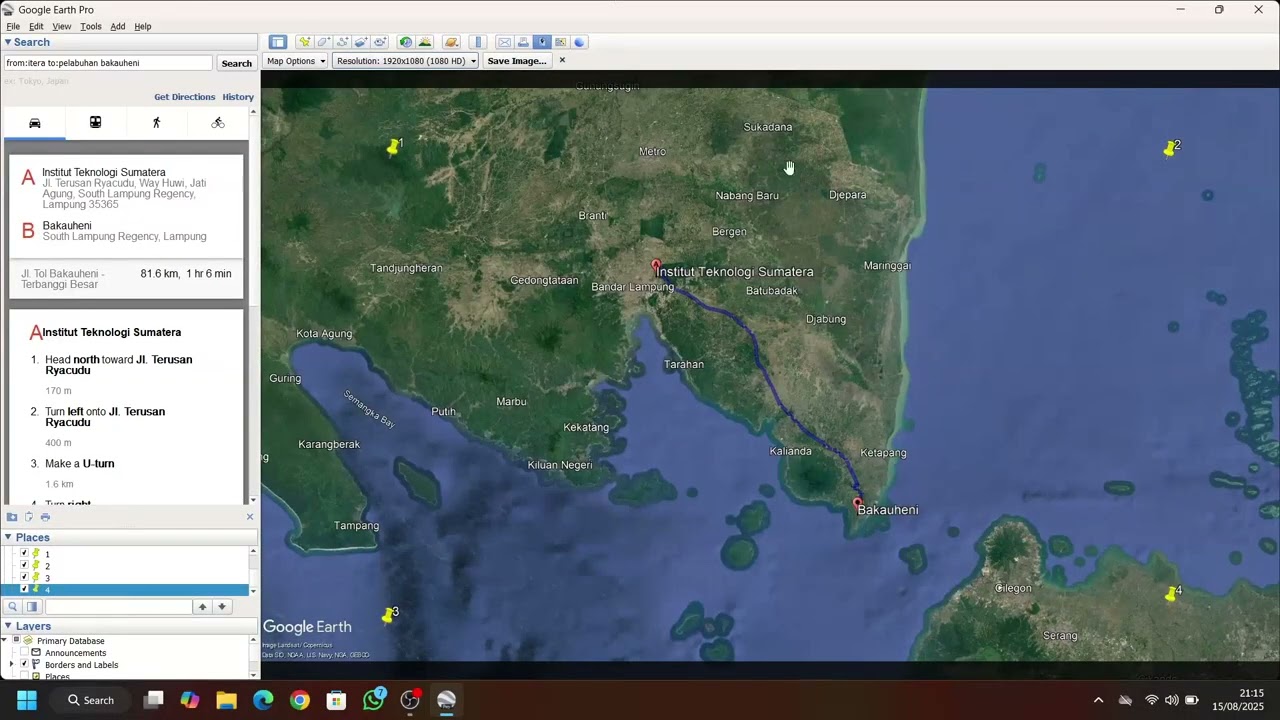
Task: Click the Get Directions link
Action: coord(184,97)
